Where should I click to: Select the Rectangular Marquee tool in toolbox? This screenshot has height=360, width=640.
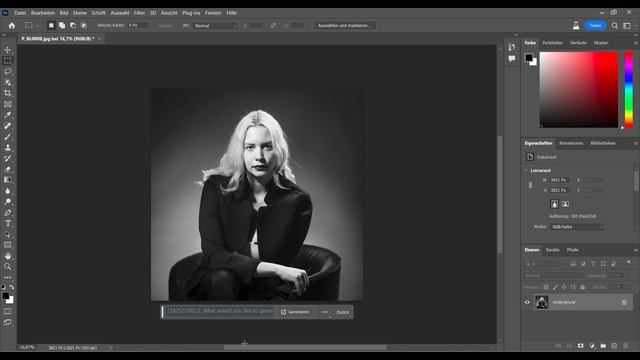click(8, 61)
